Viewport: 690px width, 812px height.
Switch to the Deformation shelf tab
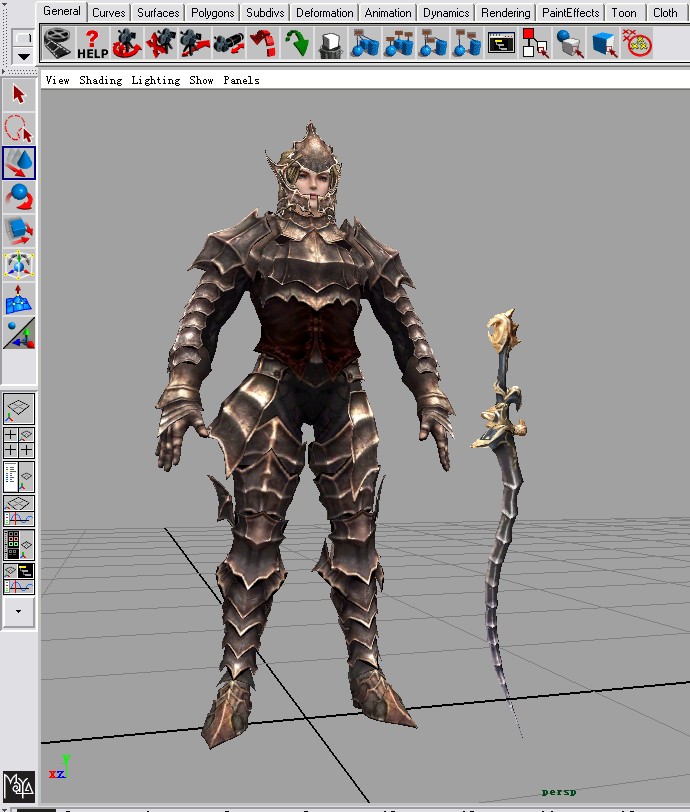click(x=324, y=12)
